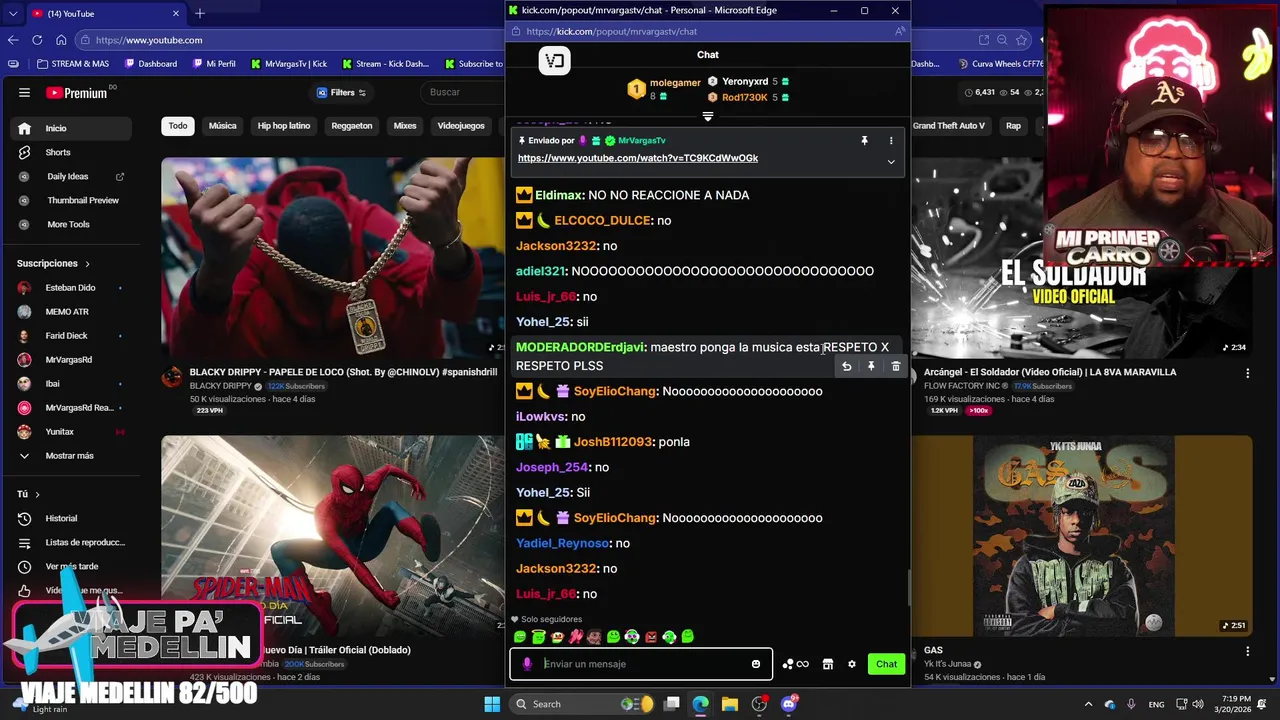Open Thumbnail Preview in sidebar
The height and width of the screenshot is (720, 1280).
click(x=70, y=200)
